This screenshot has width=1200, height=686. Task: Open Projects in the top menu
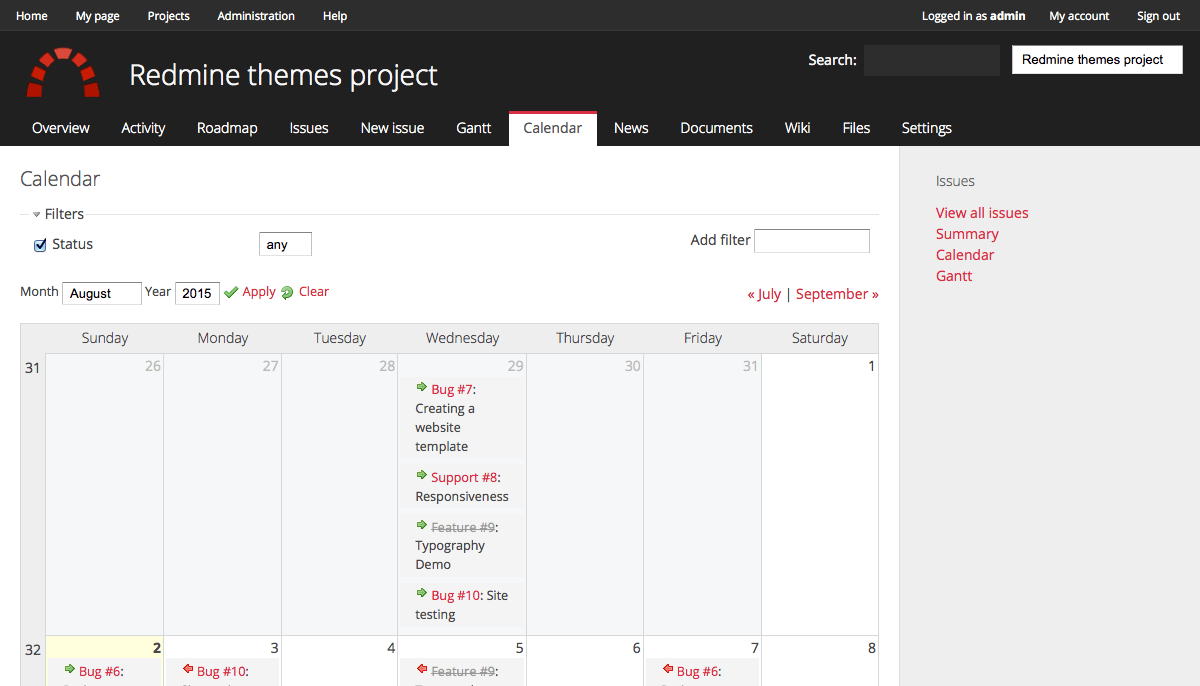tap(169, 16)
